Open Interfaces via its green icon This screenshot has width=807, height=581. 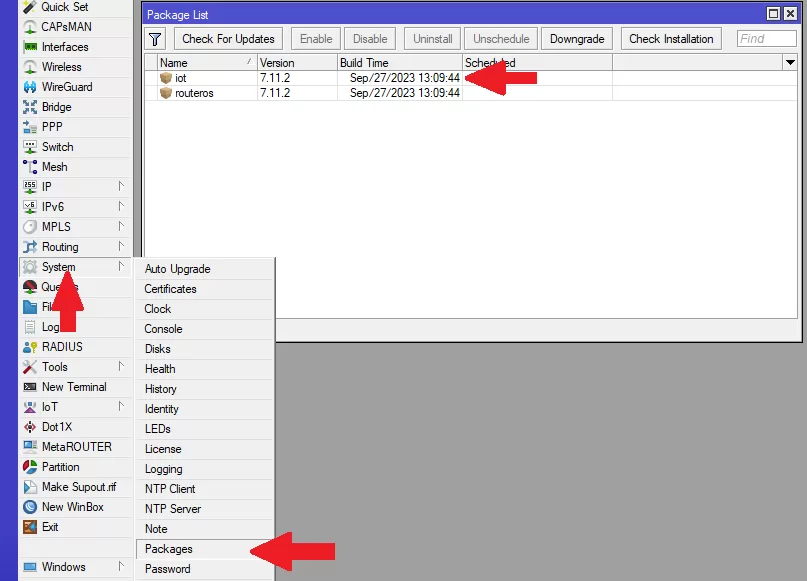pyautogui.click(x=30, y=47)
